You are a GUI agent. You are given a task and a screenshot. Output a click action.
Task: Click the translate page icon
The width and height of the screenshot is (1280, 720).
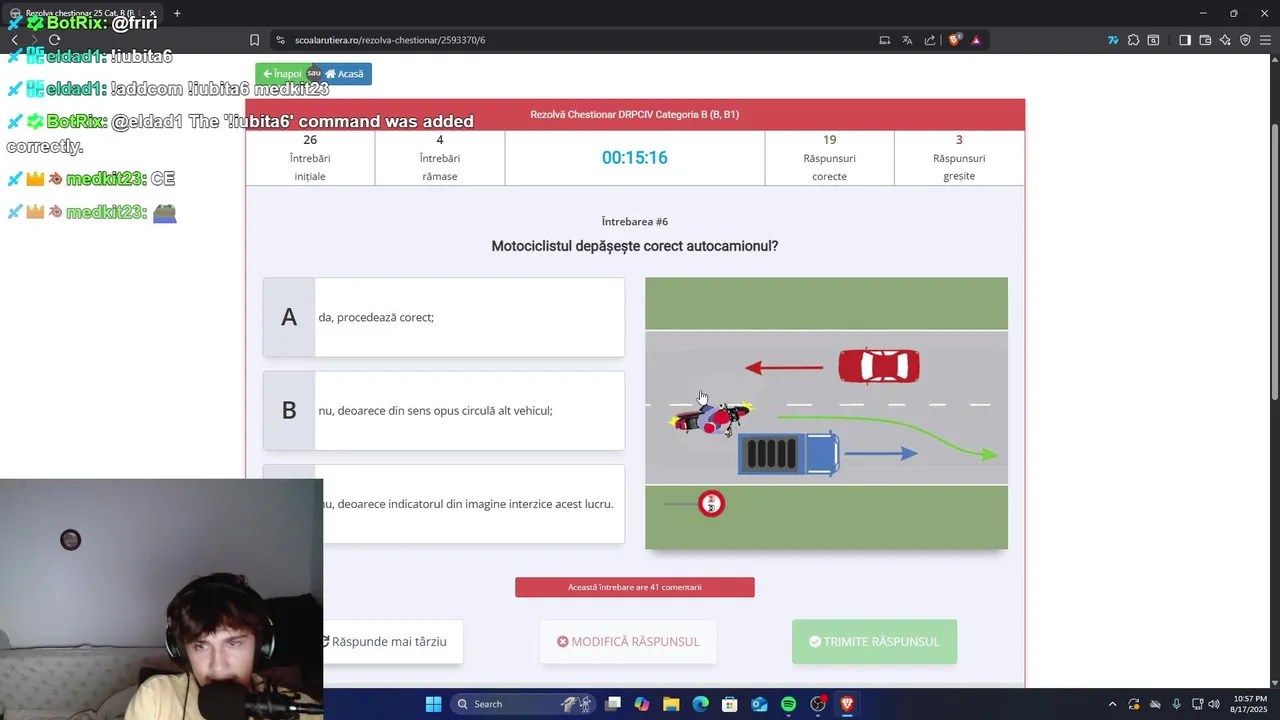point(907,40)
